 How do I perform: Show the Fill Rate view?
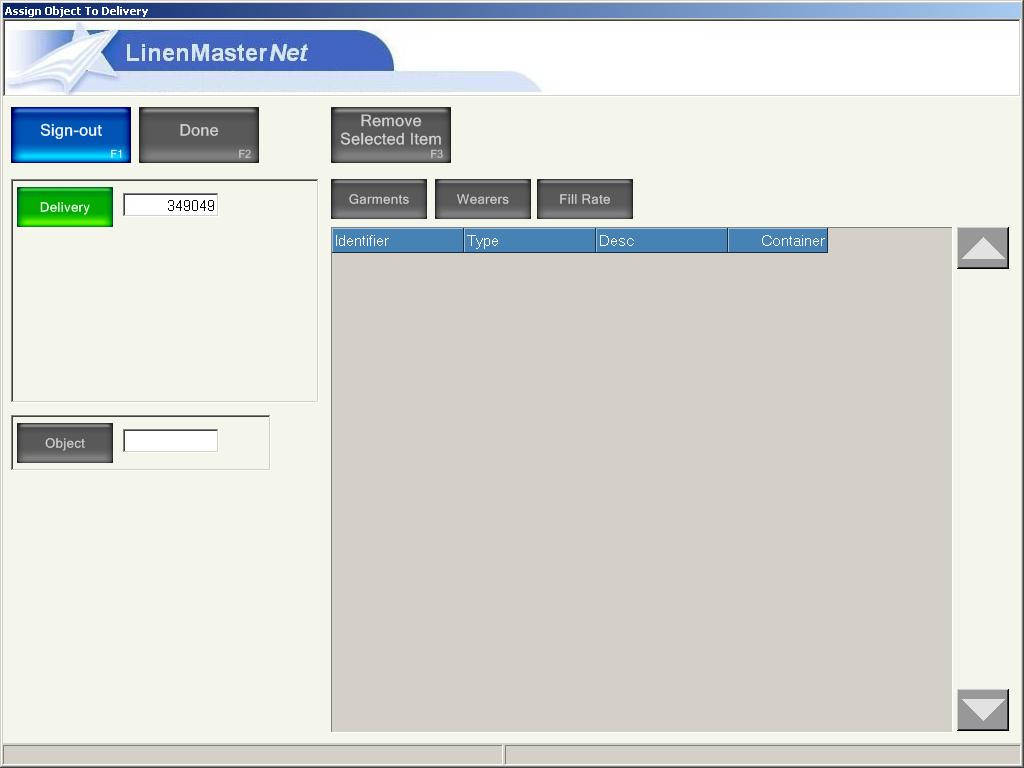(585, 199)
